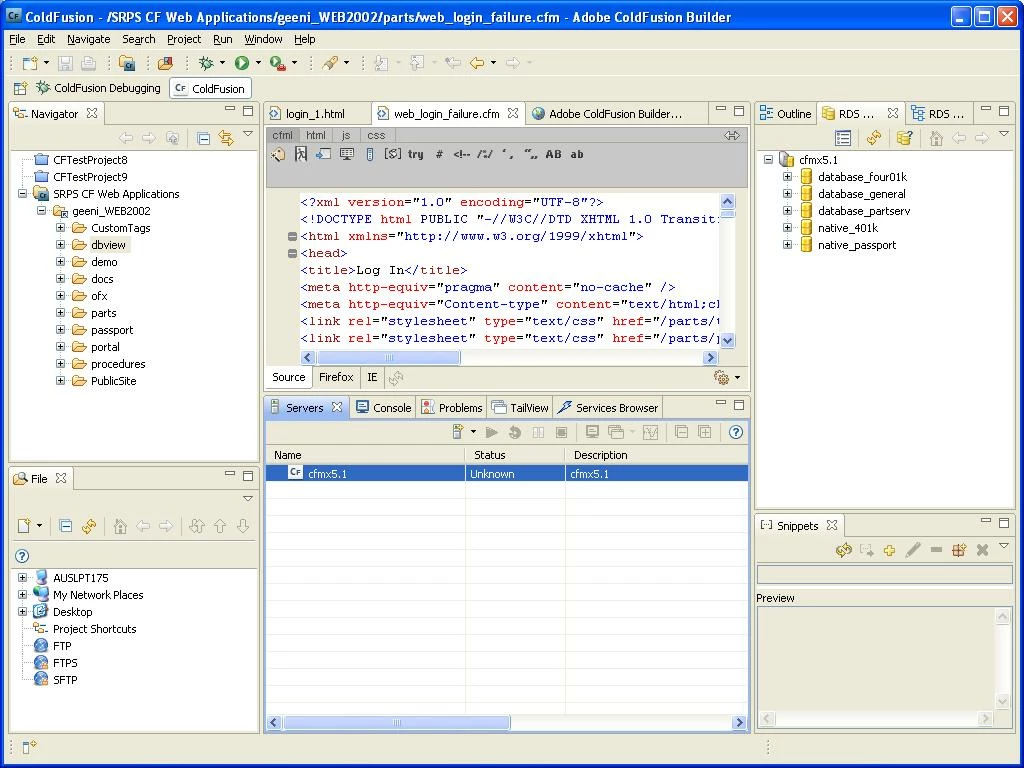
Task: Open the Navigator view menu dropdown triangle
Action: coord(248,134)
